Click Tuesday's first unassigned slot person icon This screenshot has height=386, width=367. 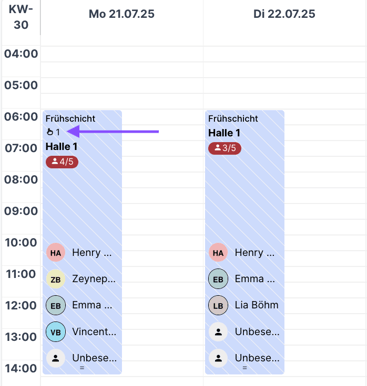click(218, 332)
